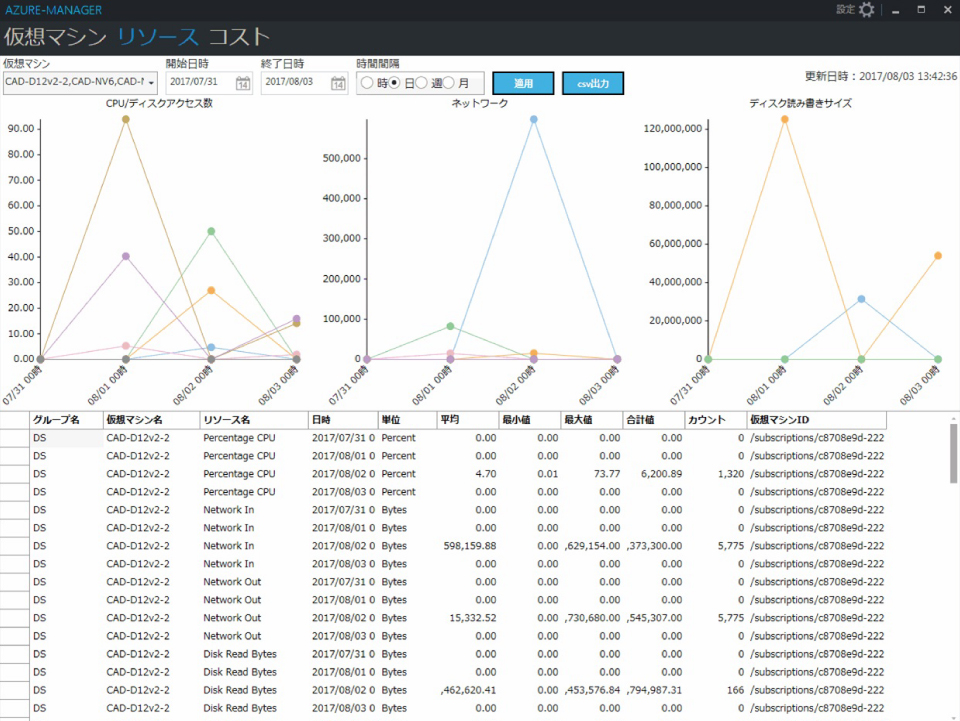Click the table's vertical scrollbar thumb

pos(954,453)
